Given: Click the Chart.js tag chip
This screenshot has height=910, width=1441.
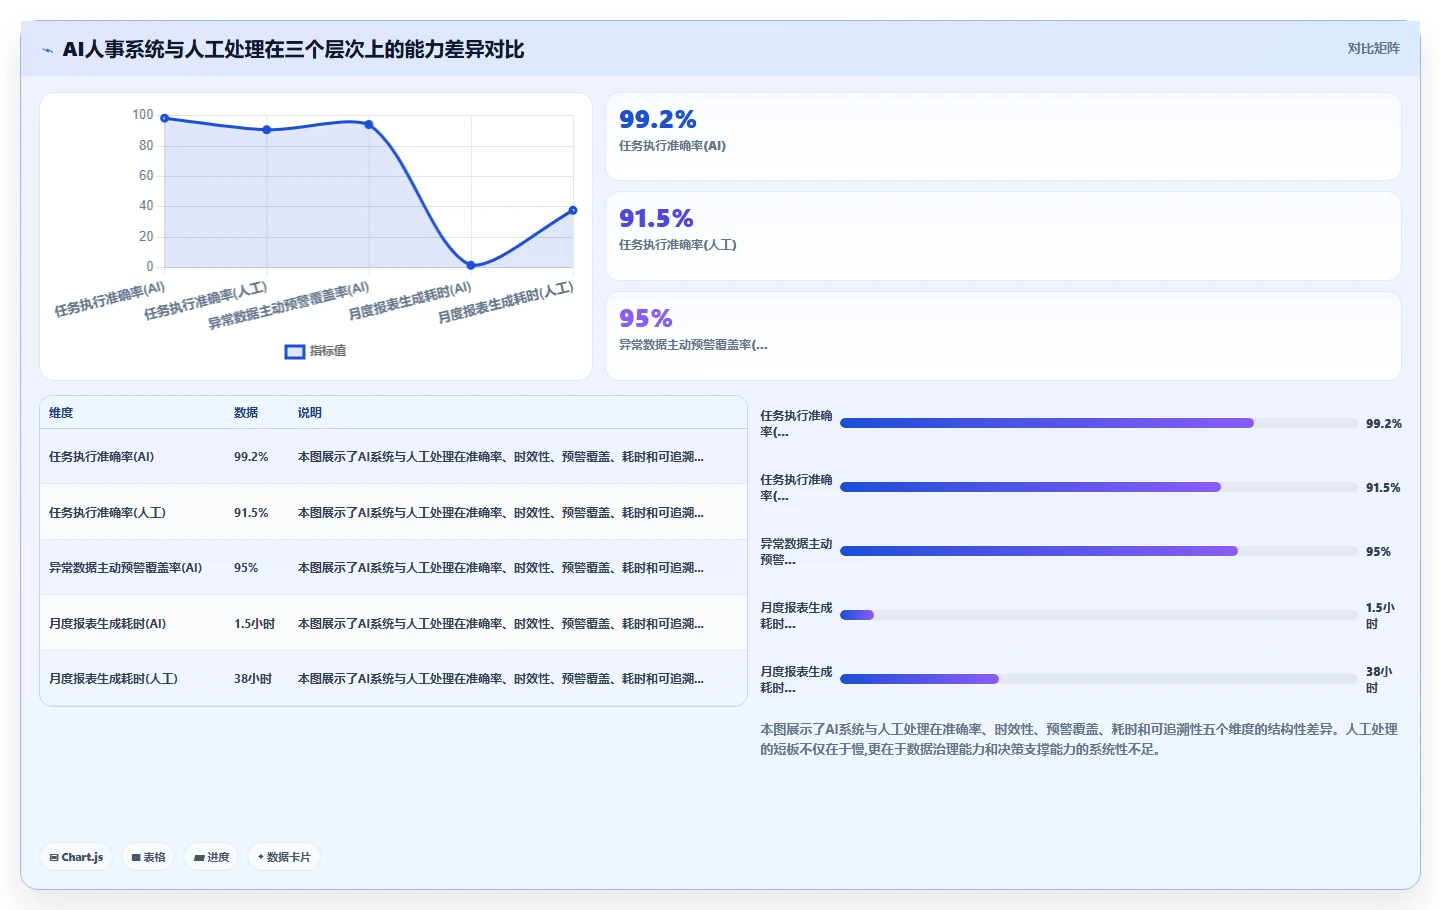Looking at the screenshot, I should (76, 857).
